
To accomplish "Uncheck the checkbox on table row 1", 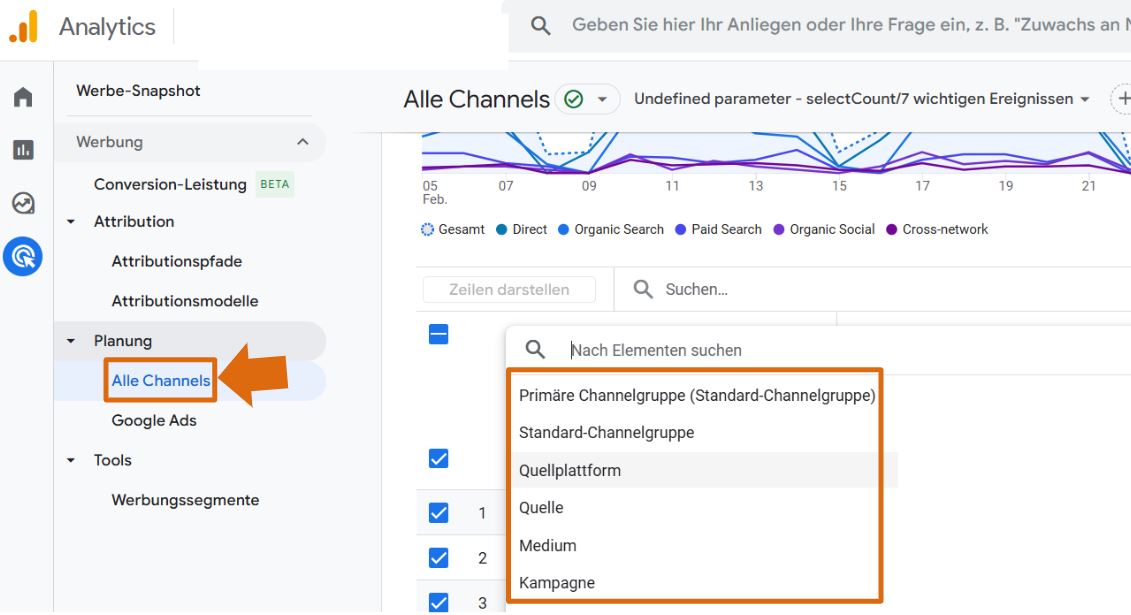I will pos(440,512).
